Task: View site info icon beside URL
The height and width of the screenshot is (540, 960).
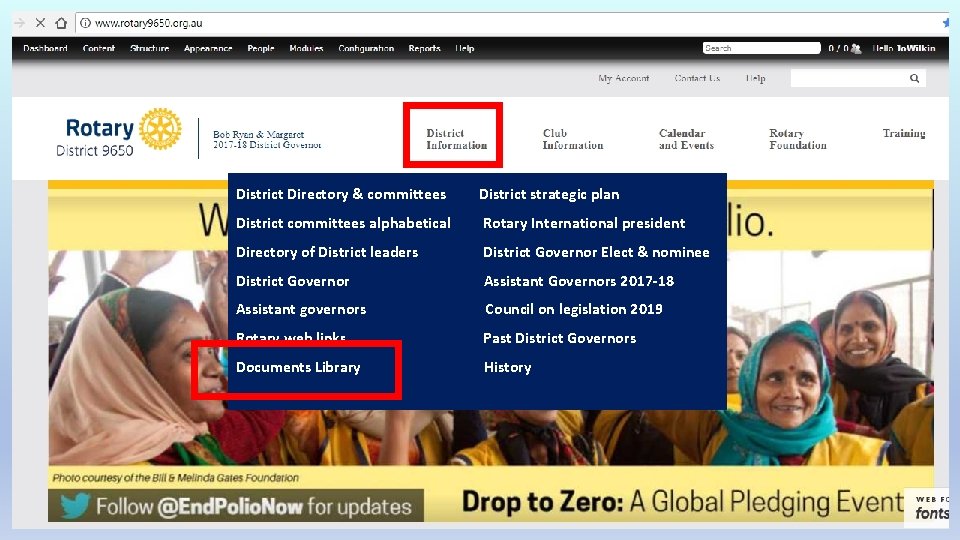Action: (x=85, y=23)
